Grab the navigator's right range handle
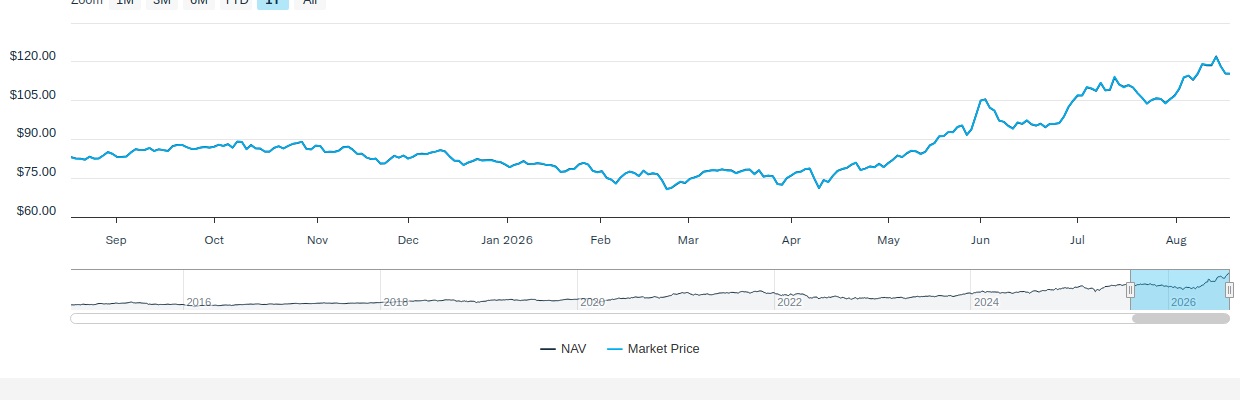This screenshot has width=1240, height=400. [1229, 290]
